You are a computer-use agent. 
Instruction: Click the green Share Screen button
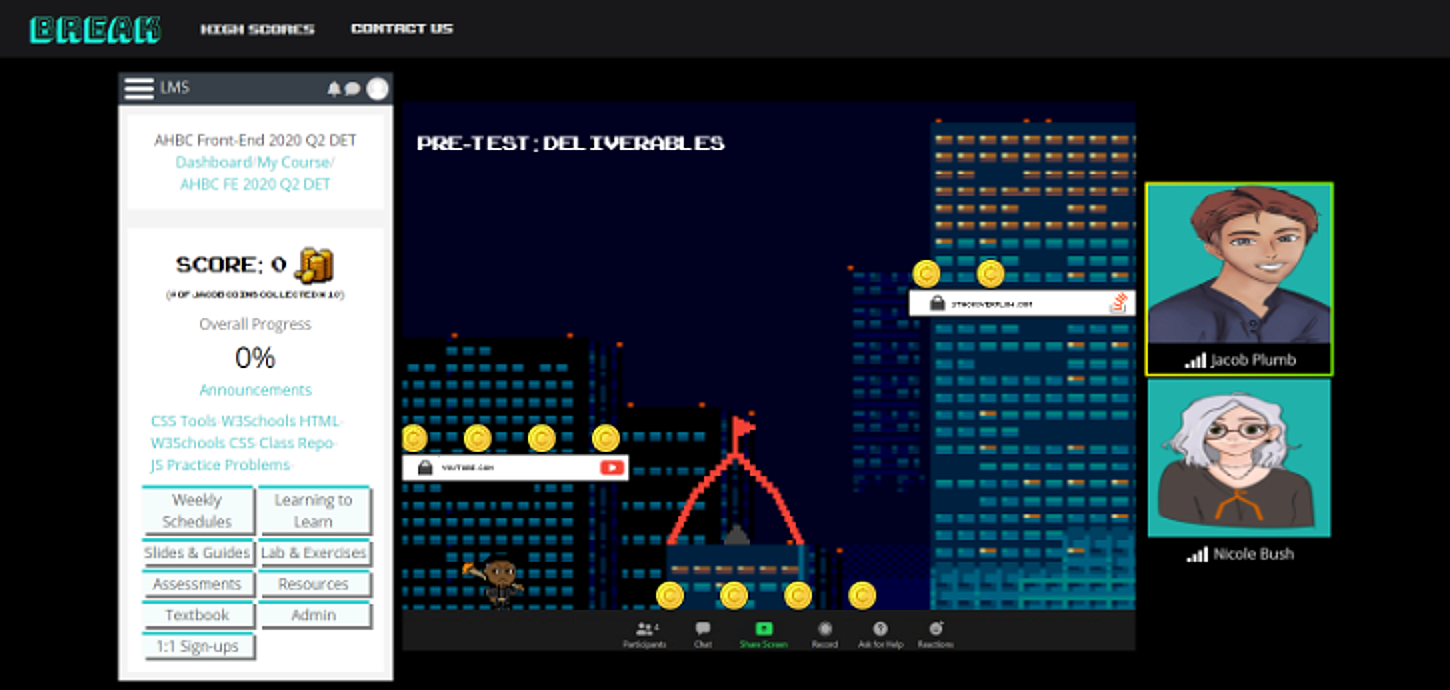[763, 635]
